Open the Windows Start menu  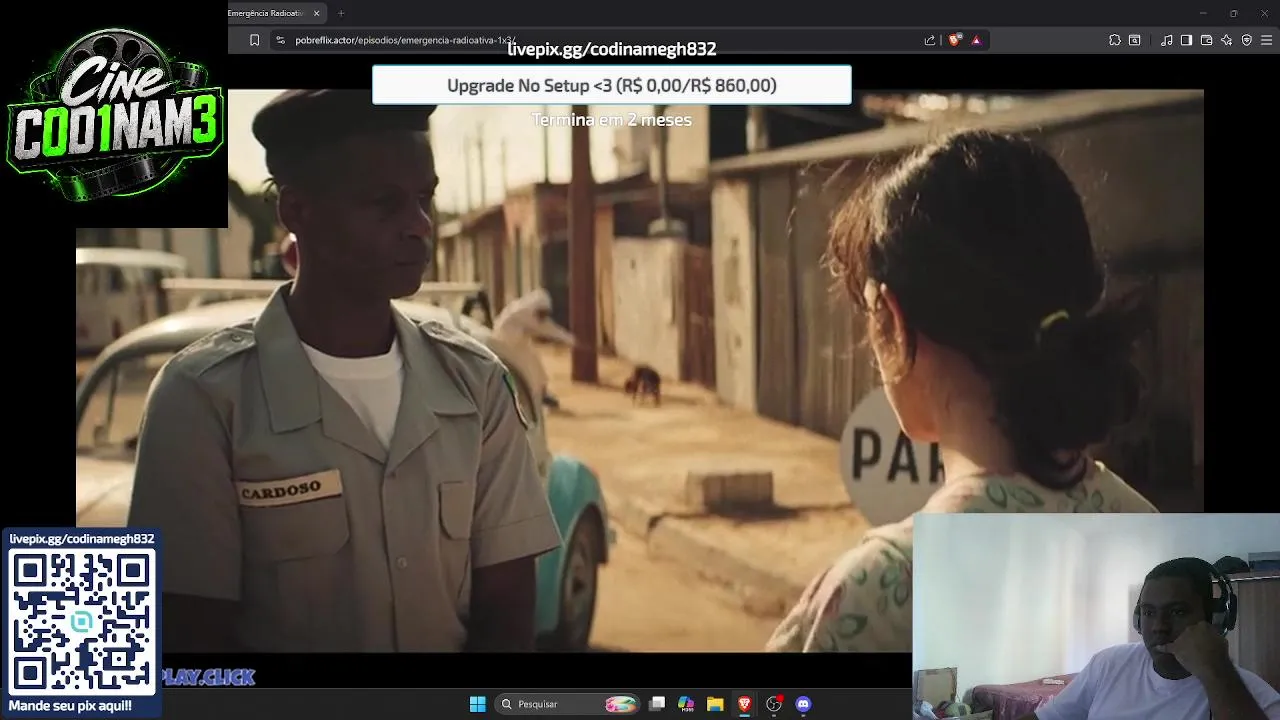[x=477, y=704]
